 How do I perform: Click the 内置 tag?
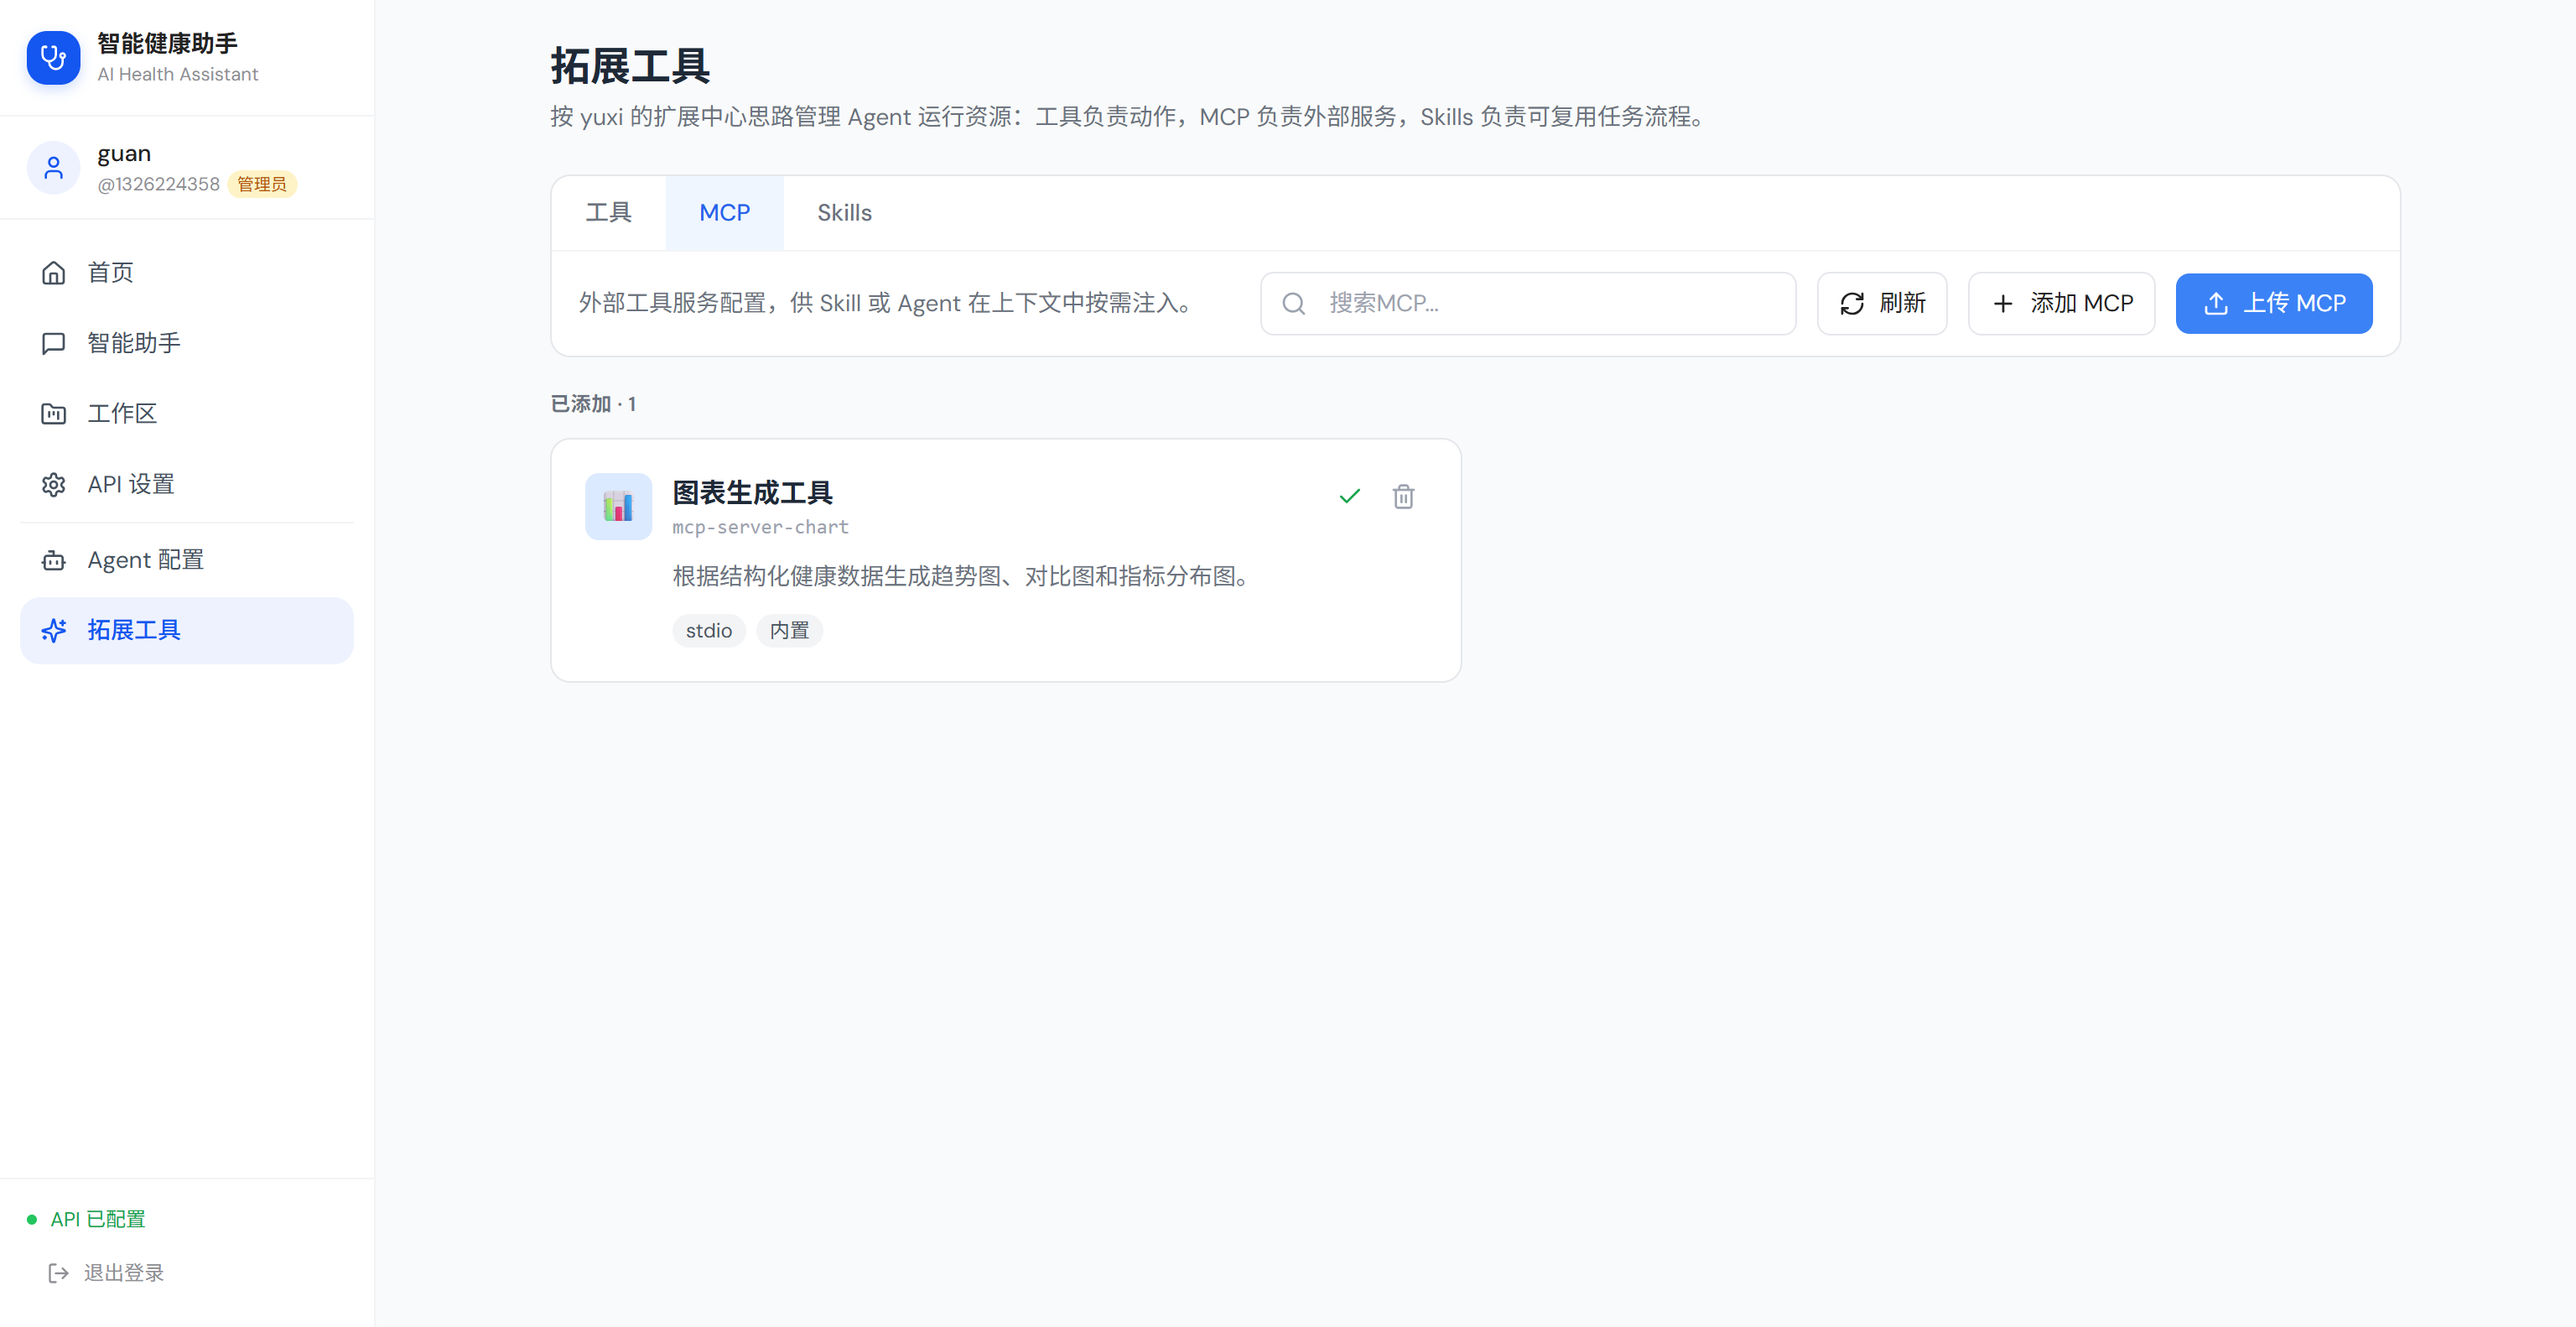789,631
